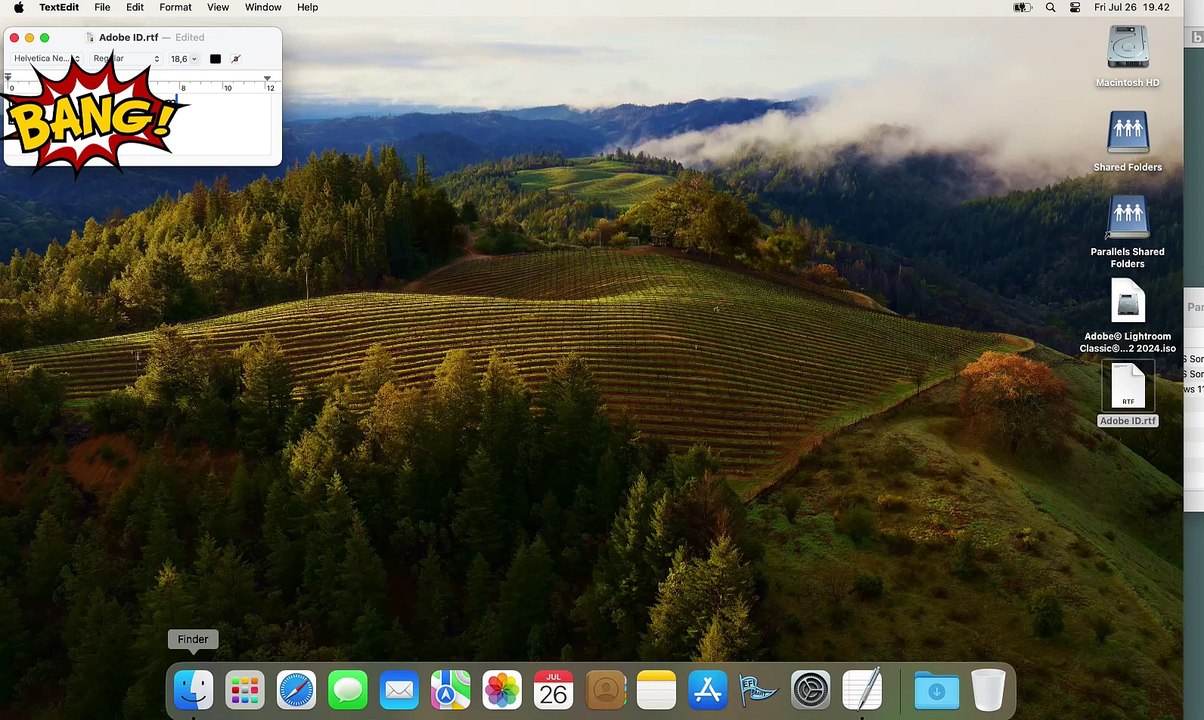Launch the App Store from dock
Image resolution: width=1204 pixels, height=720 pixels.
pyautogui.click(x=708, y=690)
